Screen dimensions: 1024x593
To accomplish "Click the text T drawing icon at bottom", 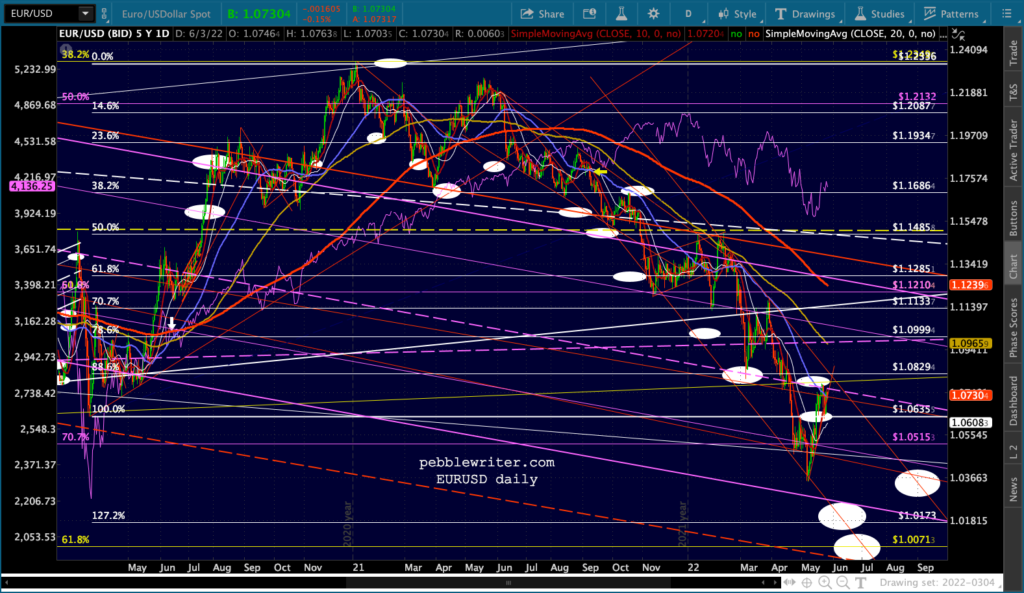I will coord(862,583).
